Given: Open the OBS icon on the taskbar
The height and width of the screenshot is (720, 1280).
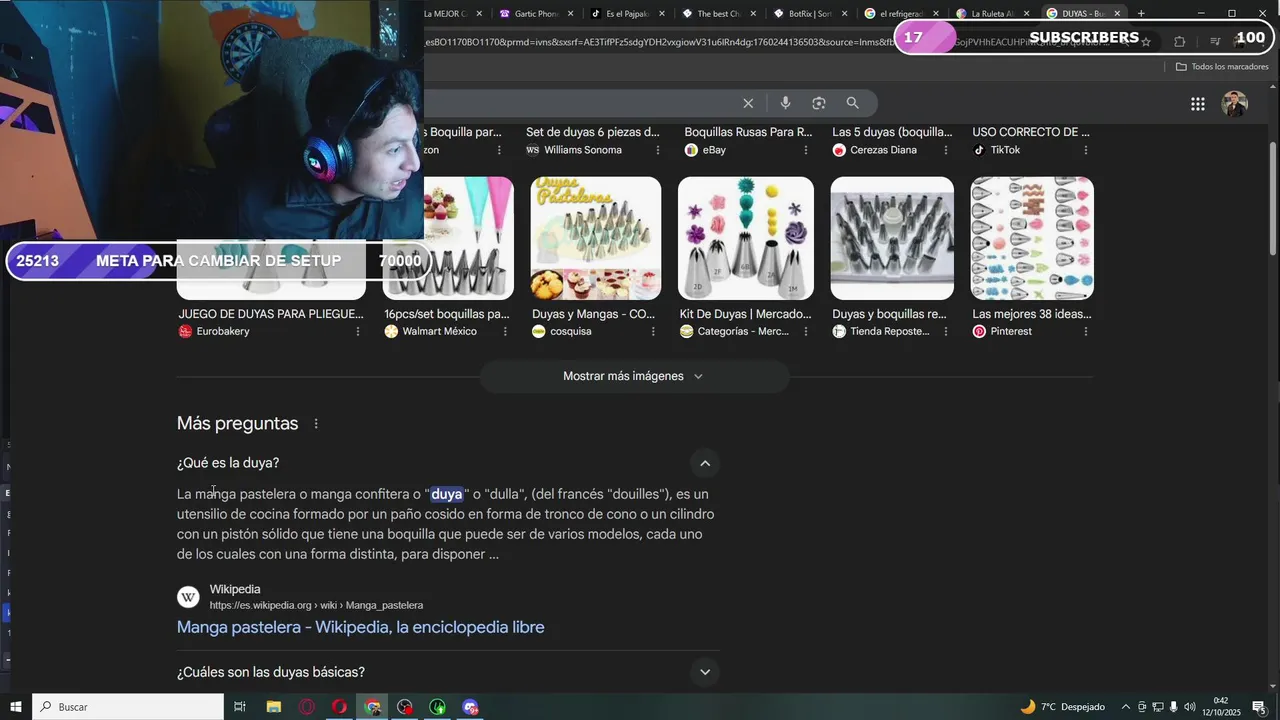Looking at the screenshot, I should pyautogui.click(x=404, y=707).
